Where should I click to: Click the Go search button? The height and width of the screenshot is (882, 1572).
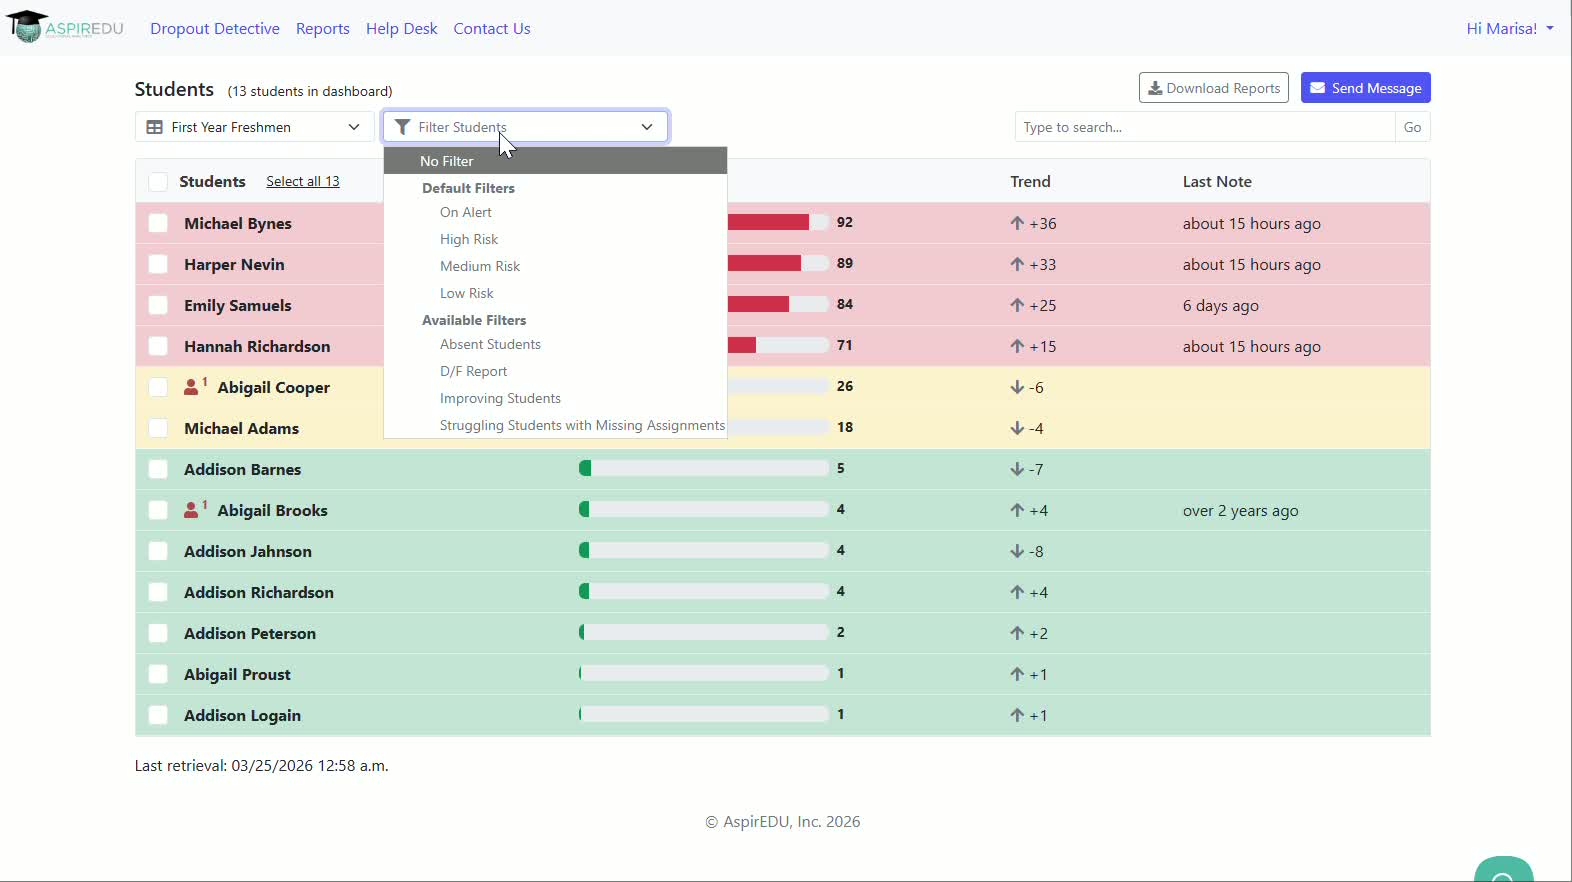click(x=1412, y=127)
